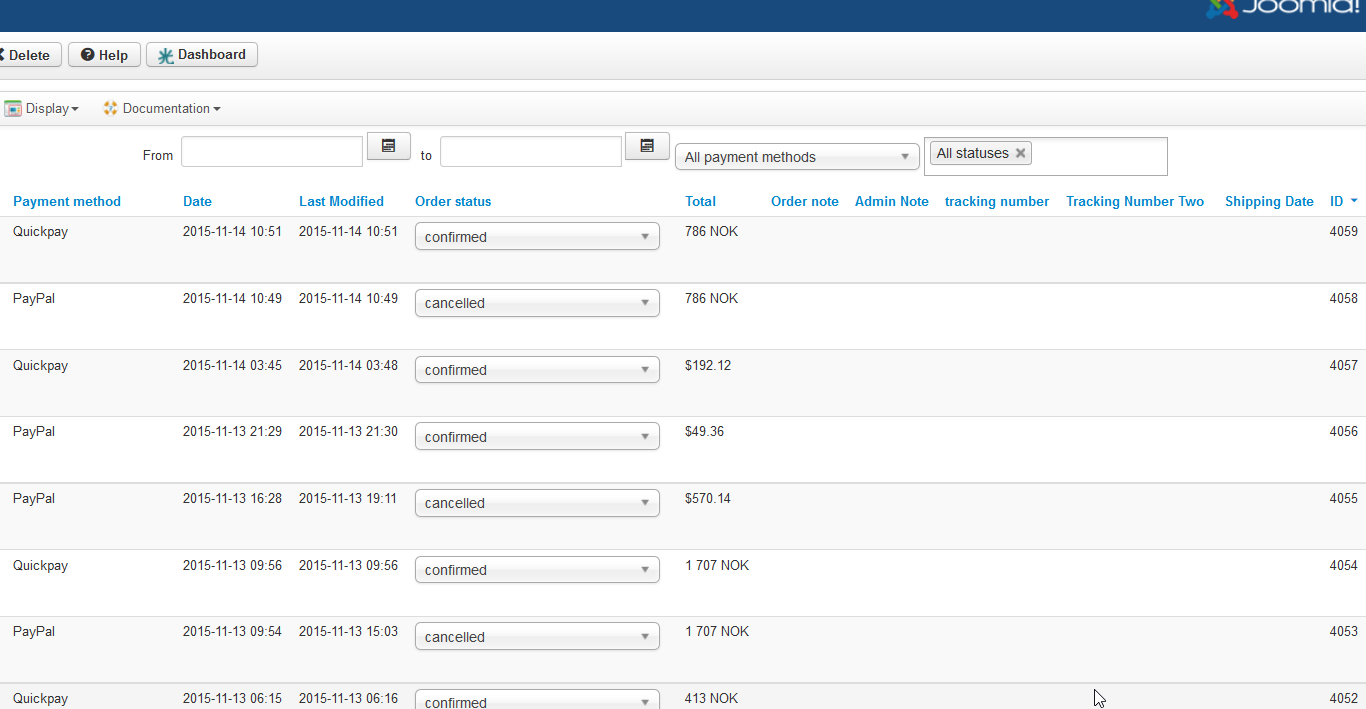This screenshot has height=709, width=1366.
Task: Click the 'to' date input field
Action: (x=531, y=152)
